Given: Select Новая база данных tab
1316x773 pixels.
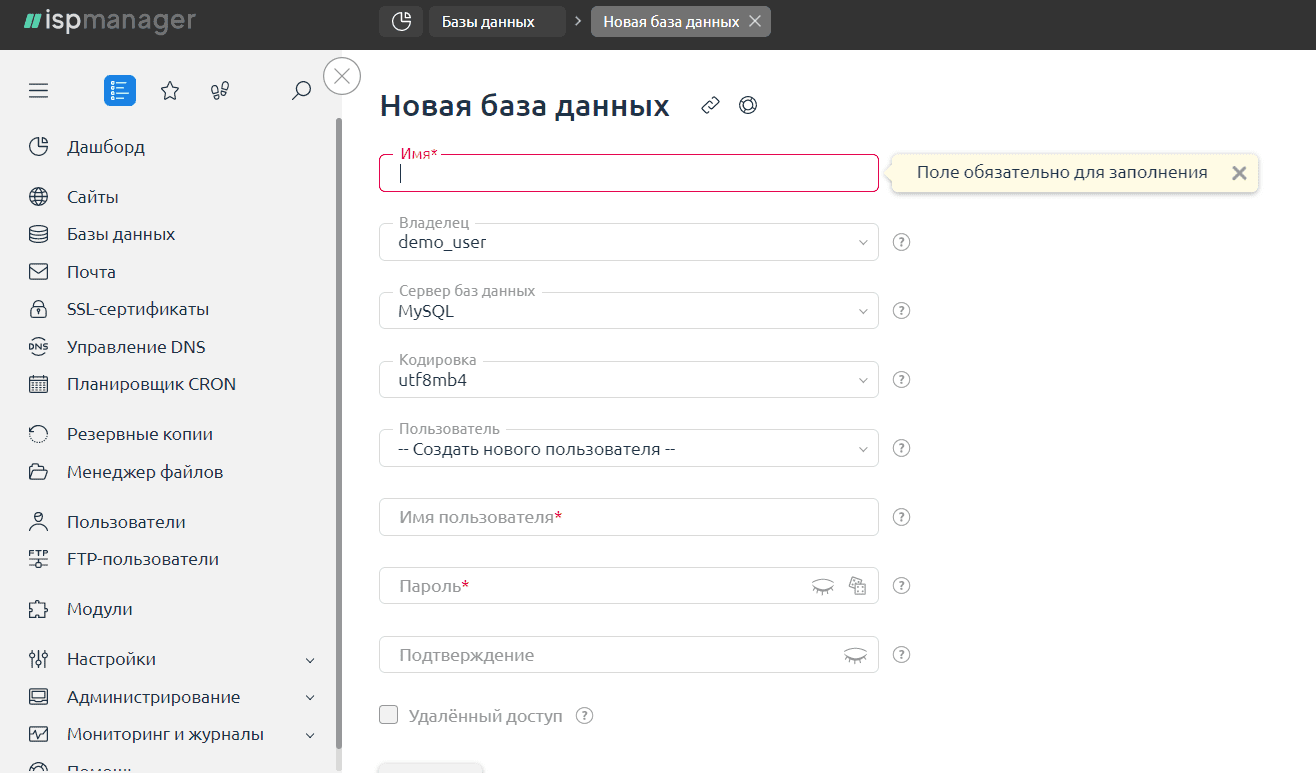Looking at the screenshot, I should [x=671, y=21].
